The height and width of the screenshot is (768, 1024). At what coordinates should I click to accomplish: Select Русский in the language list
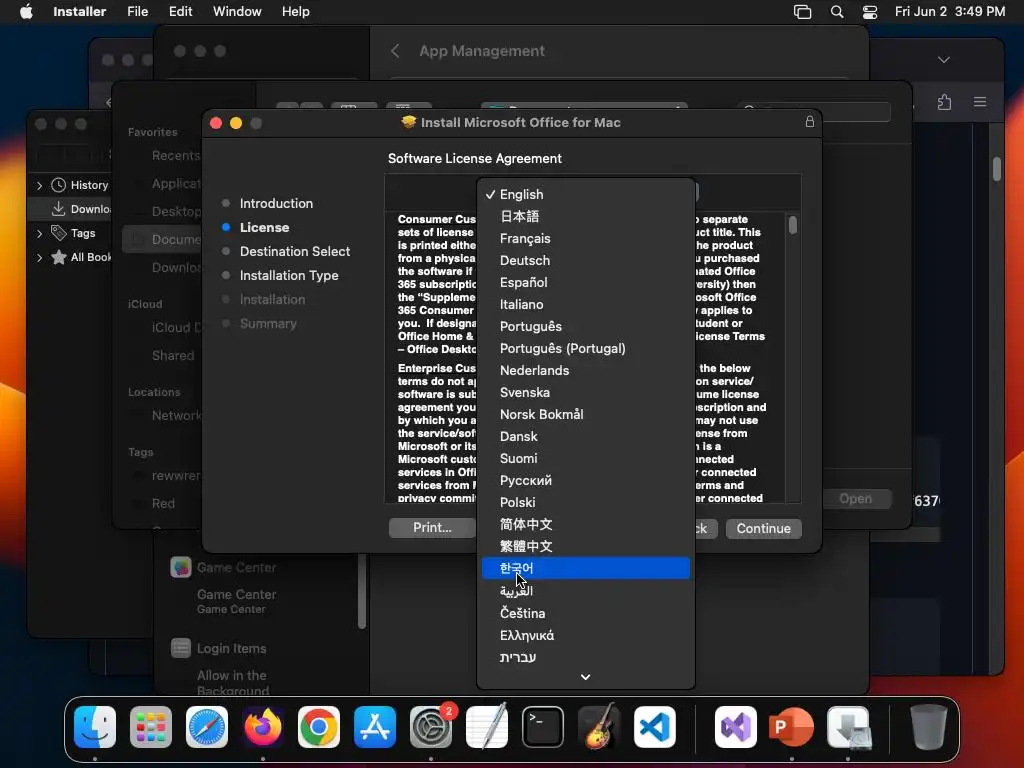585,480
